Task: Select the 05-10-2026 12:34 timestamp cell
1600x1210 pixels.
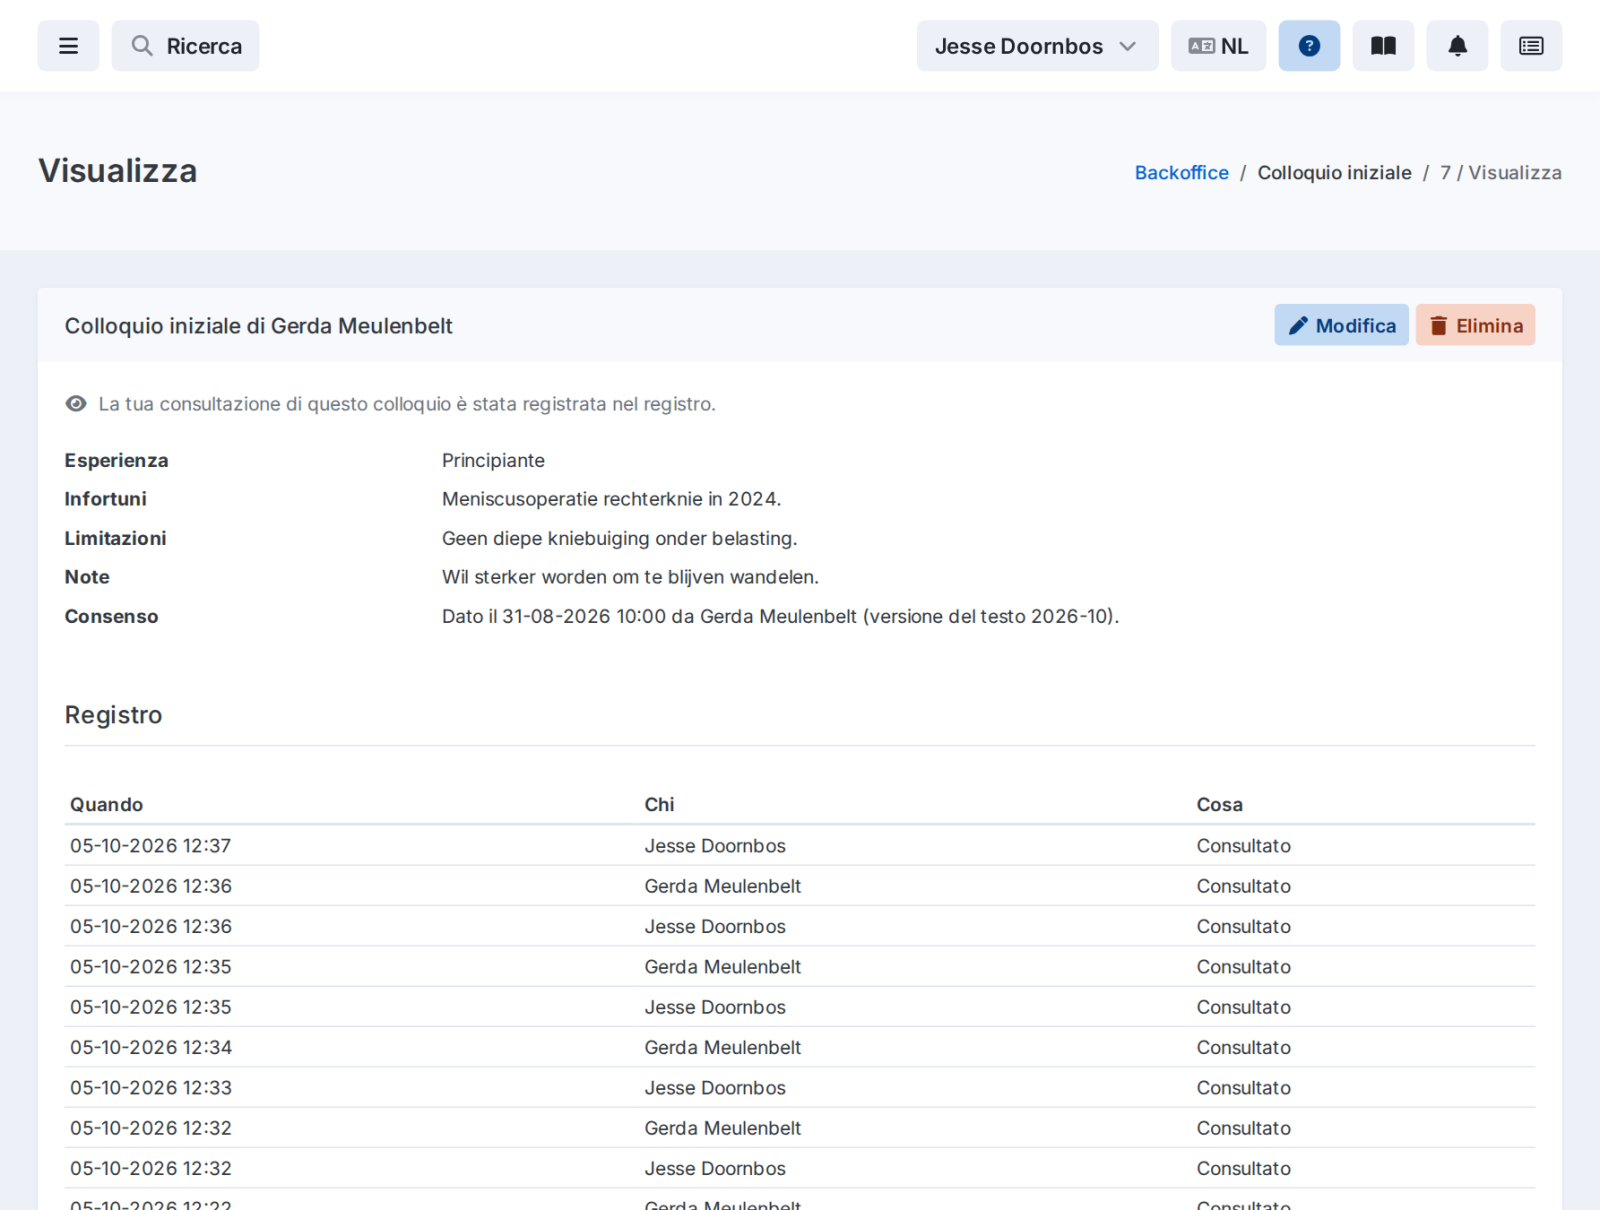Action: click(x=150, y=1048)
